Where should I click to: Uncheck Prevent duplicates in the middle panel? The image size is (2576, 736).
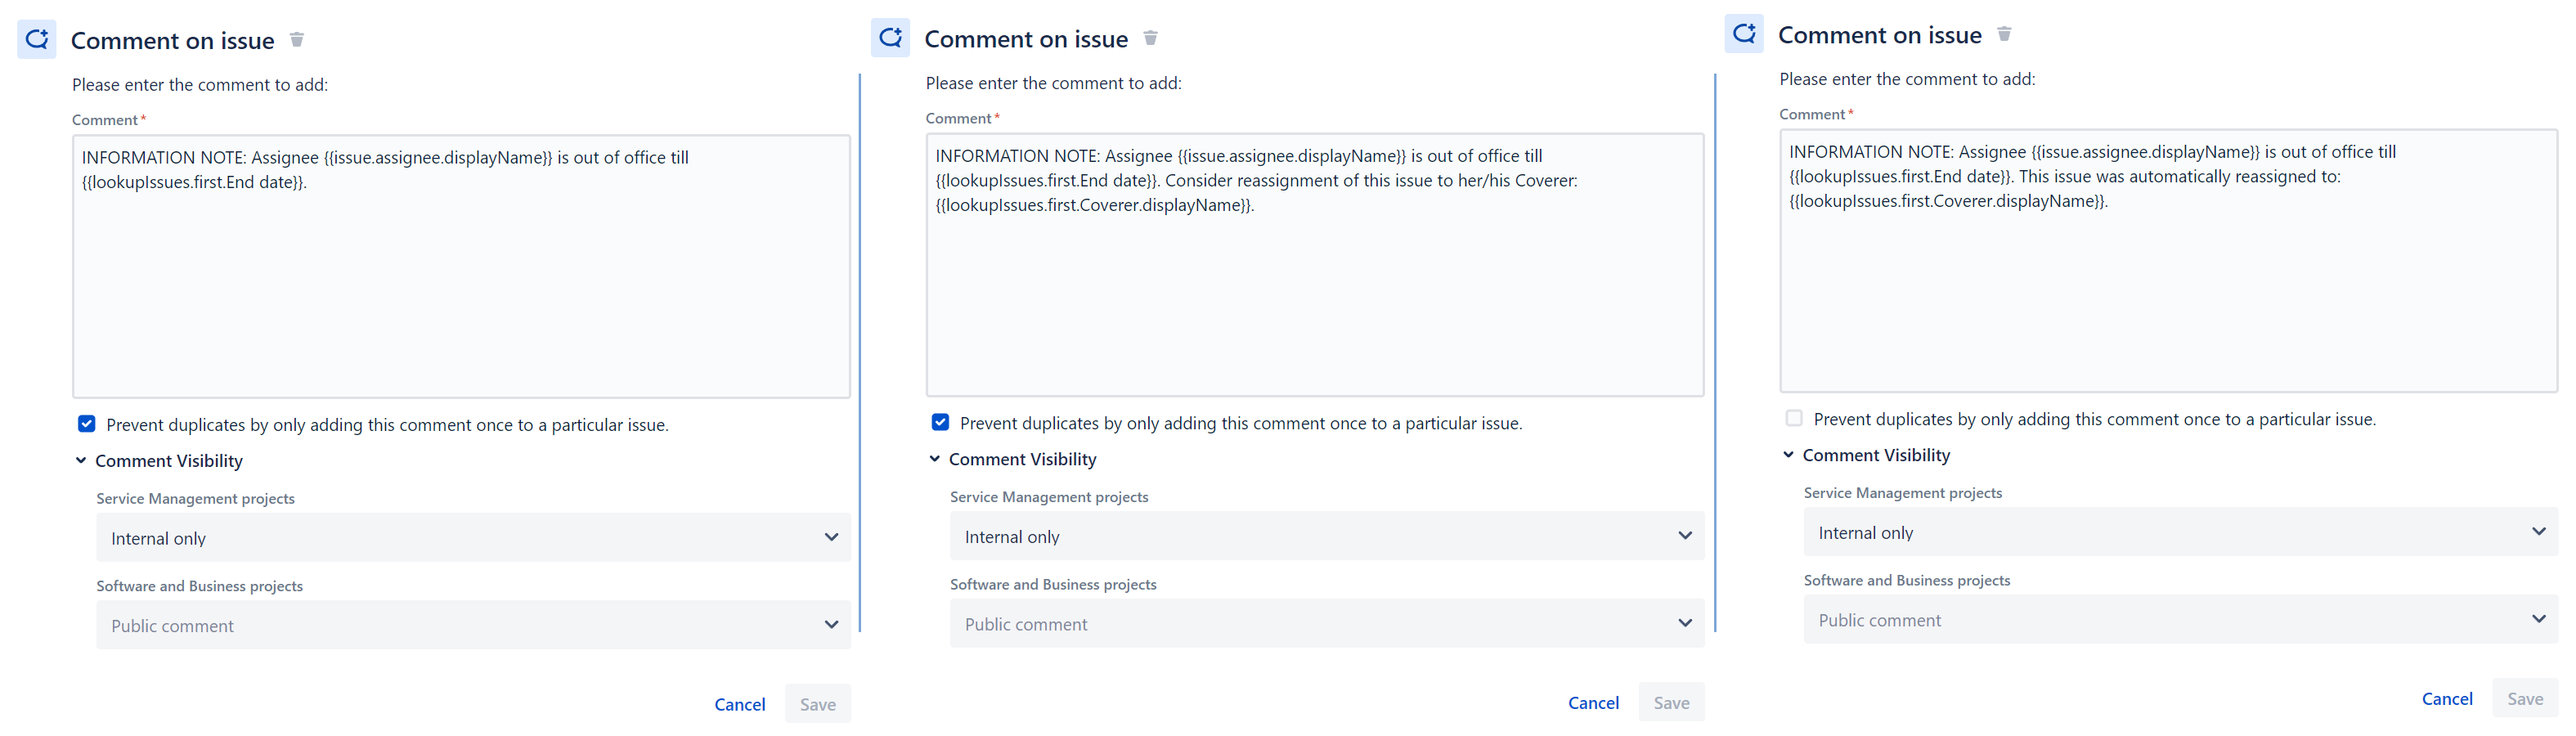(940, 422)
